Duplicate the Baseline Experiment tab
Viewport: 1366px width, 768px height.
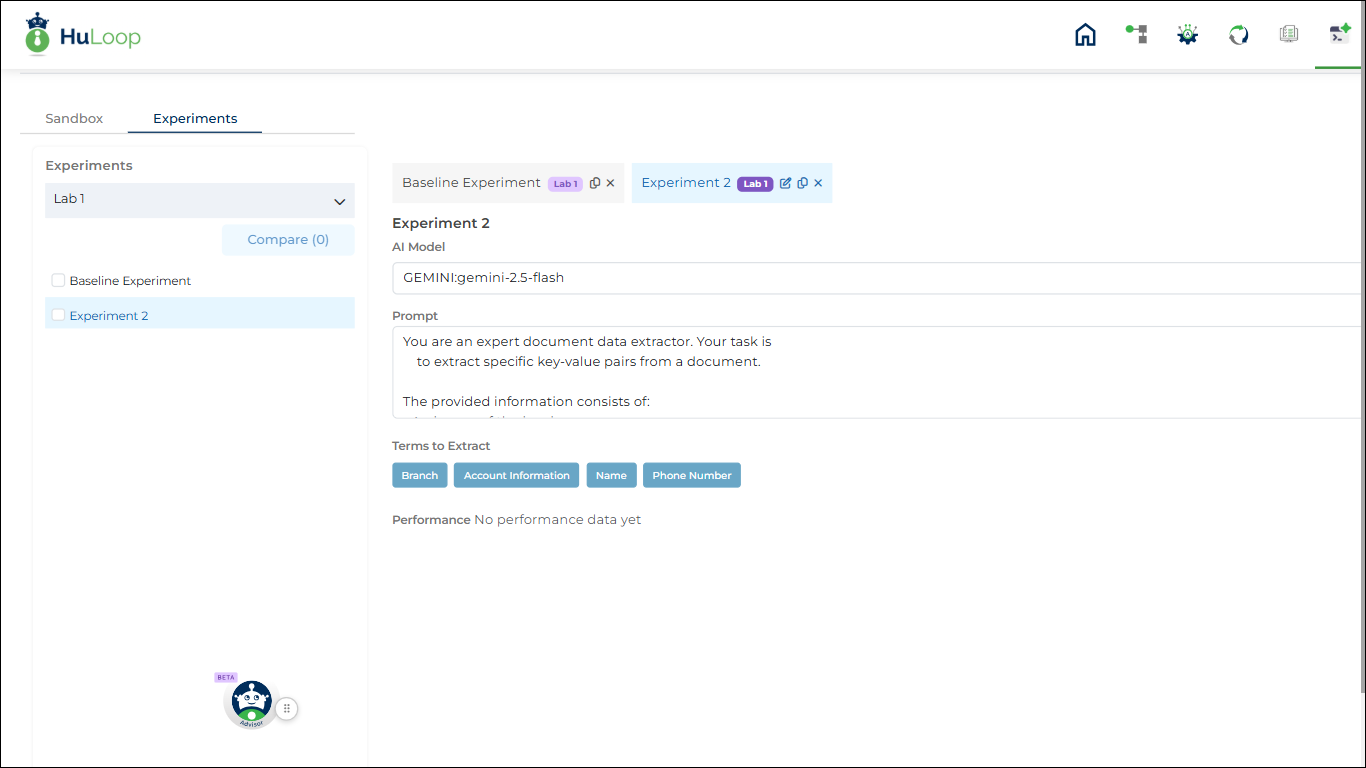click(x=595, y=183)
